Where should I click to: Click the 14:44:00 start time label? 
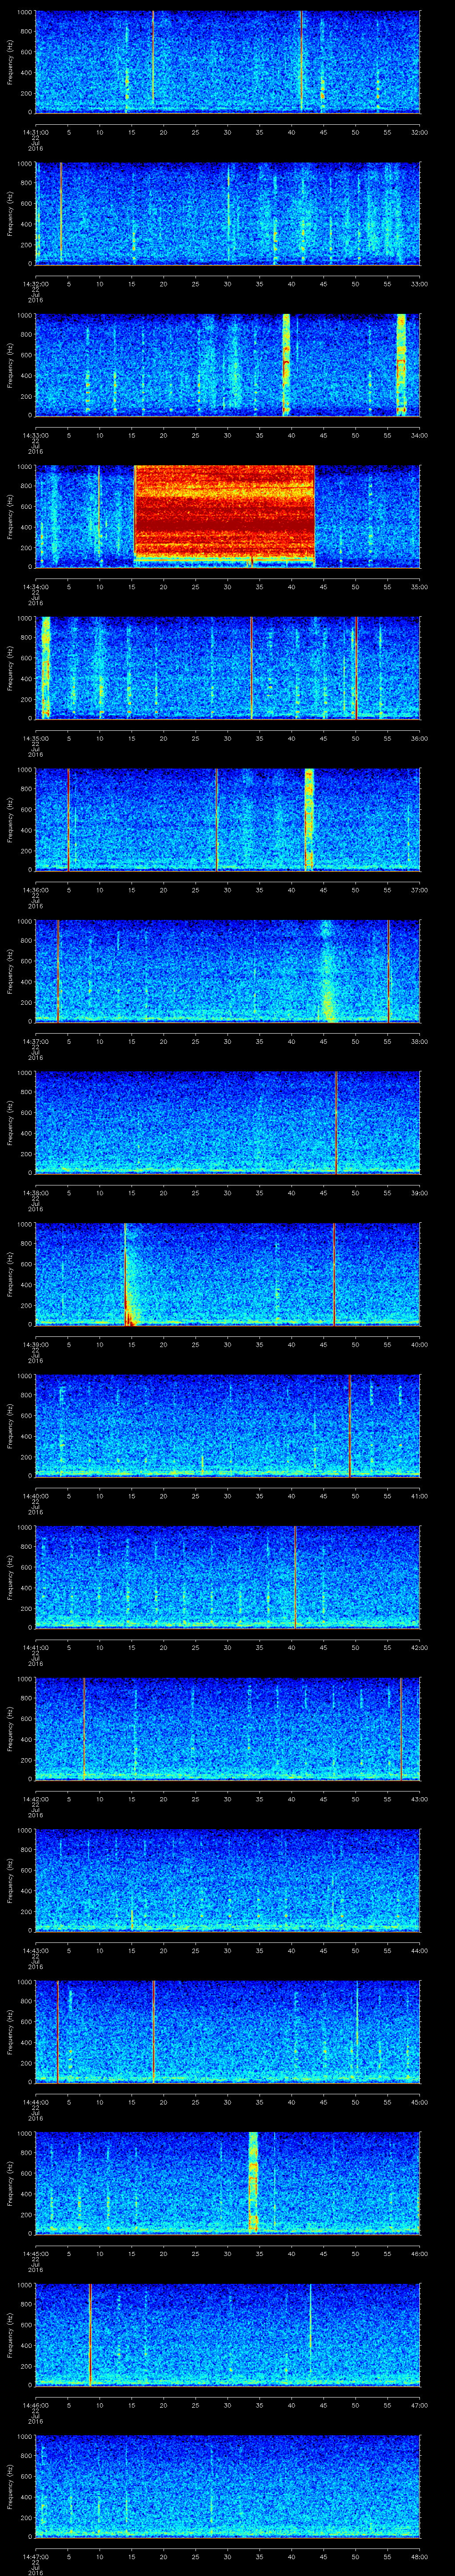[x=35, y=2102]
